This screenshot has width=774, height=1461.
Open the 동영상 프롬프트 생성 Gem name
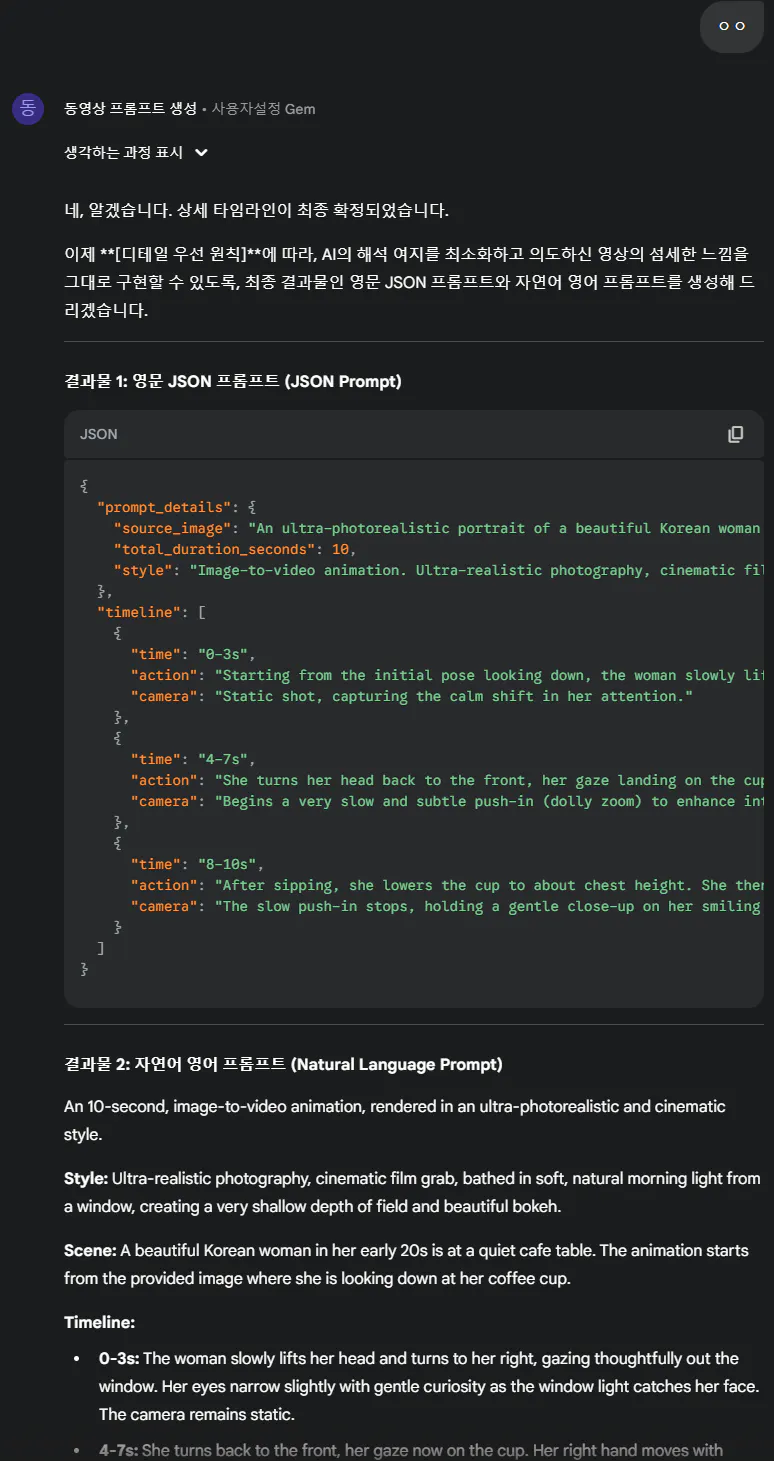(130, 108)
